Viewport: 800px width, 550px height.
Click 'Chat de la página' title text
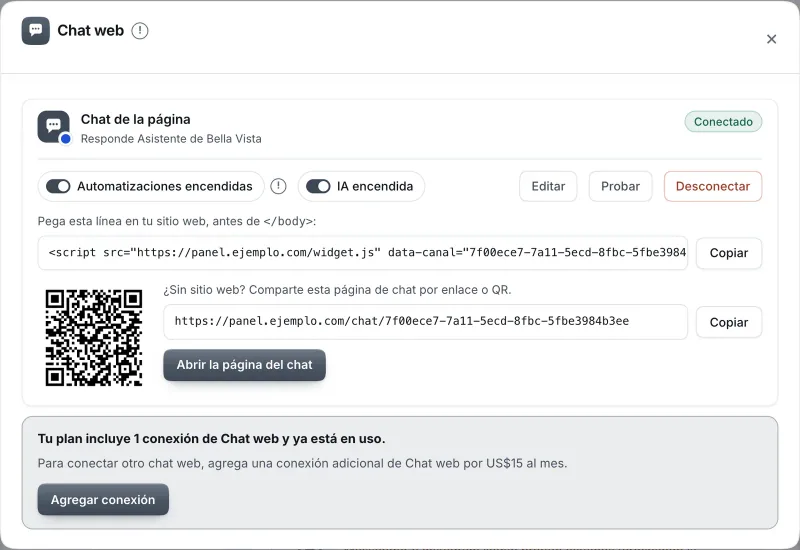pos(136,119)
